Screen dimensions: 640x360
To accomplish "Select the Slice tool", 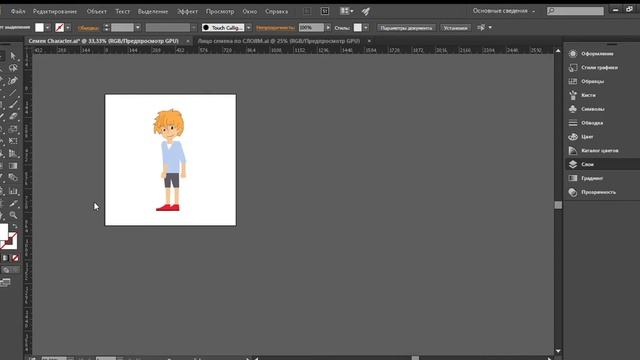I will (13, 203).
